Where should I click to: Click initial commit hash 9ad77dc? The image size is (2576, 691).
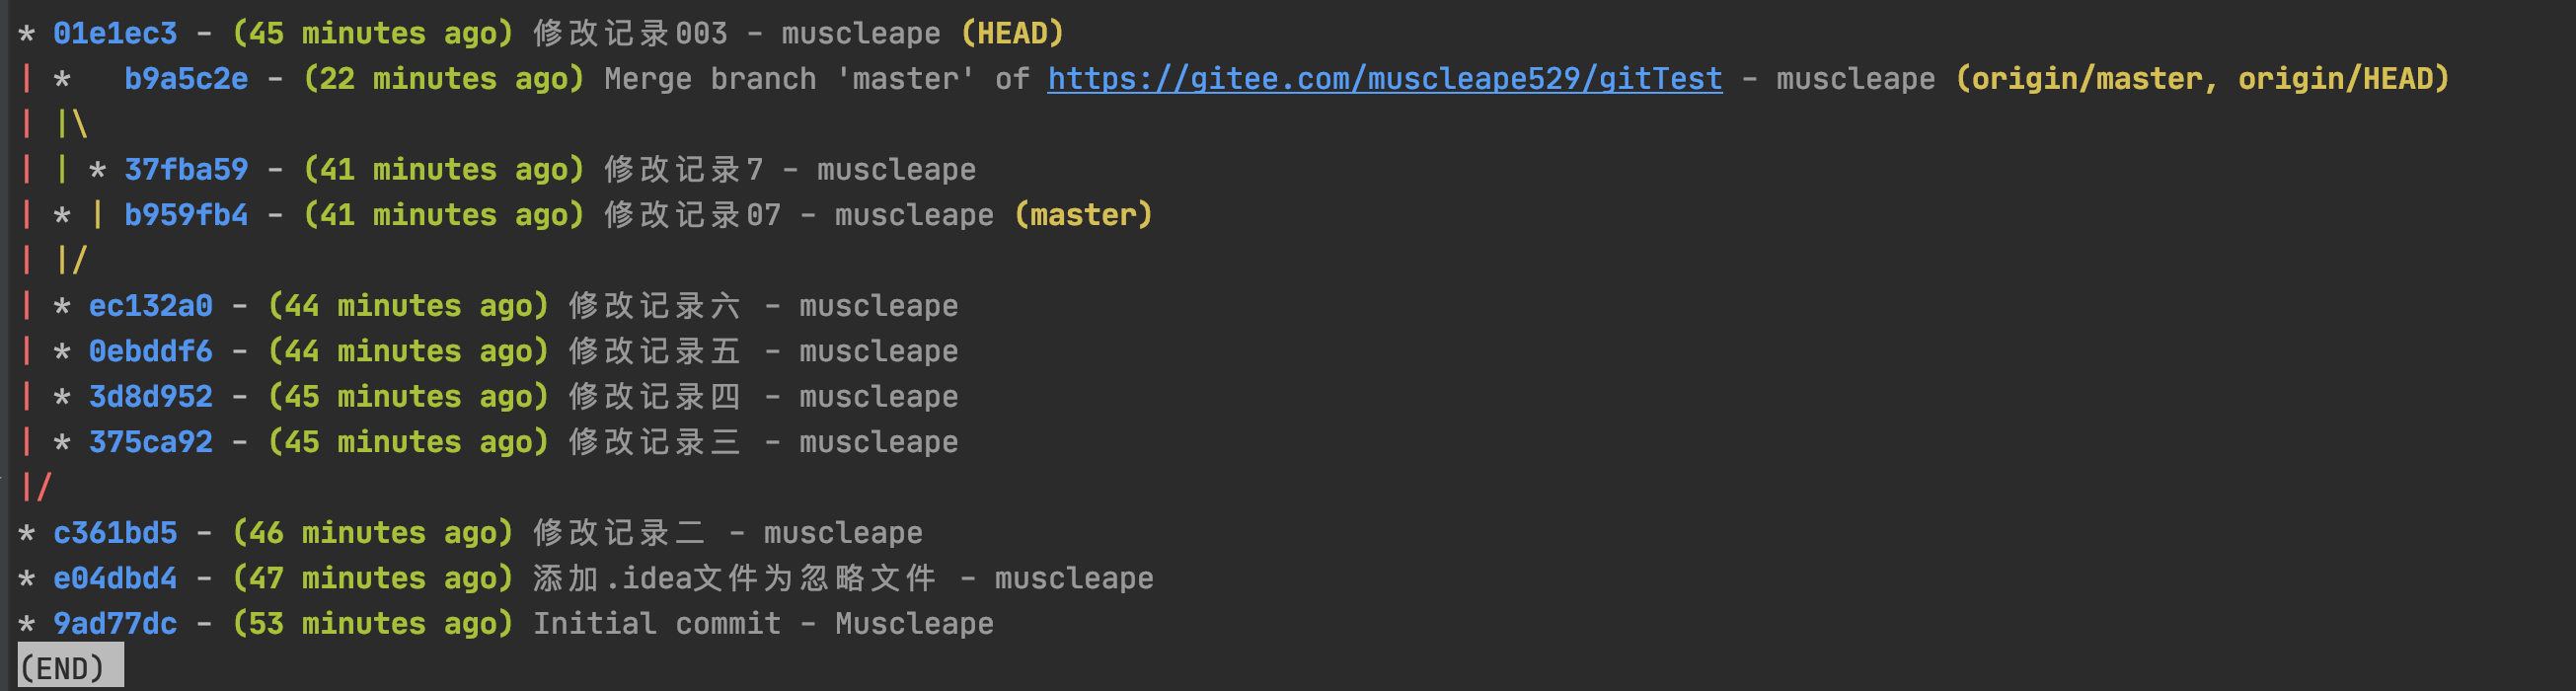point(115,624)
